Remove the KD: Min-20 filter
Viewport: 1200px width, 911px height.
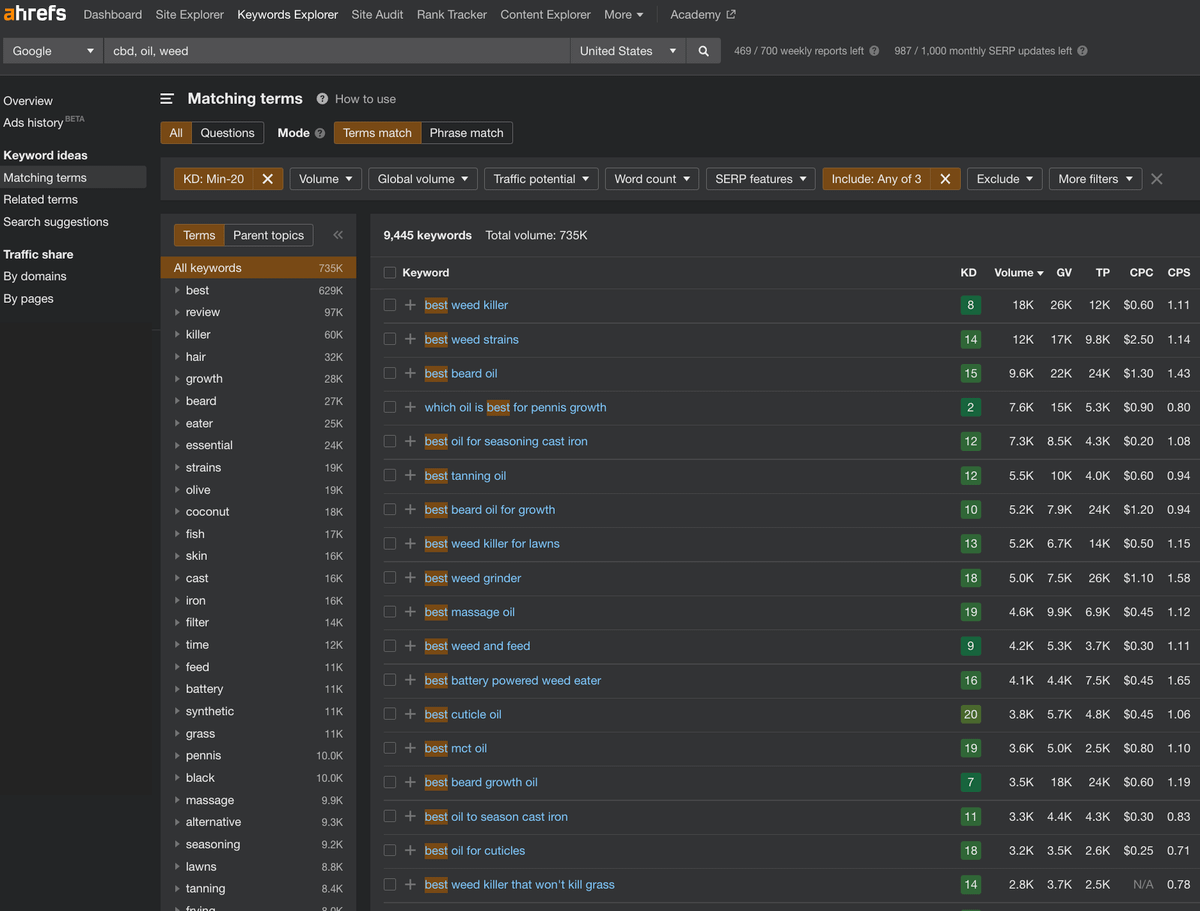click(267, 179)
